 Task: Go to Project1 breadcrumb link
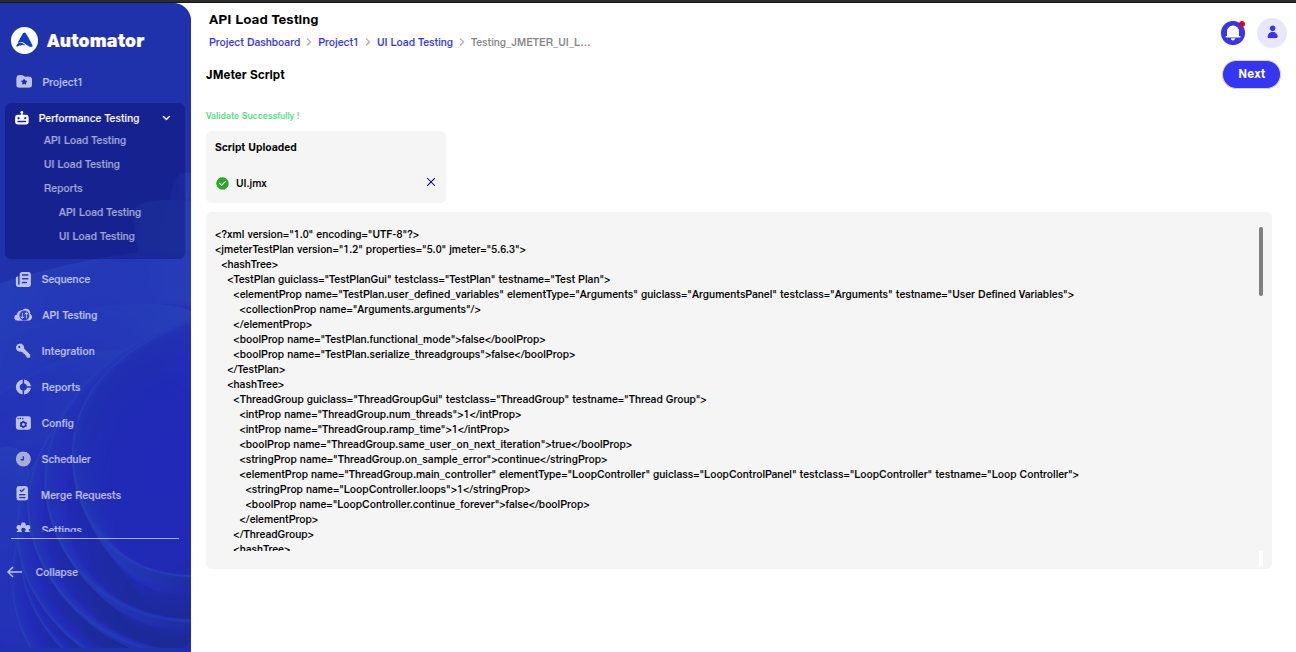click(338, 43)
